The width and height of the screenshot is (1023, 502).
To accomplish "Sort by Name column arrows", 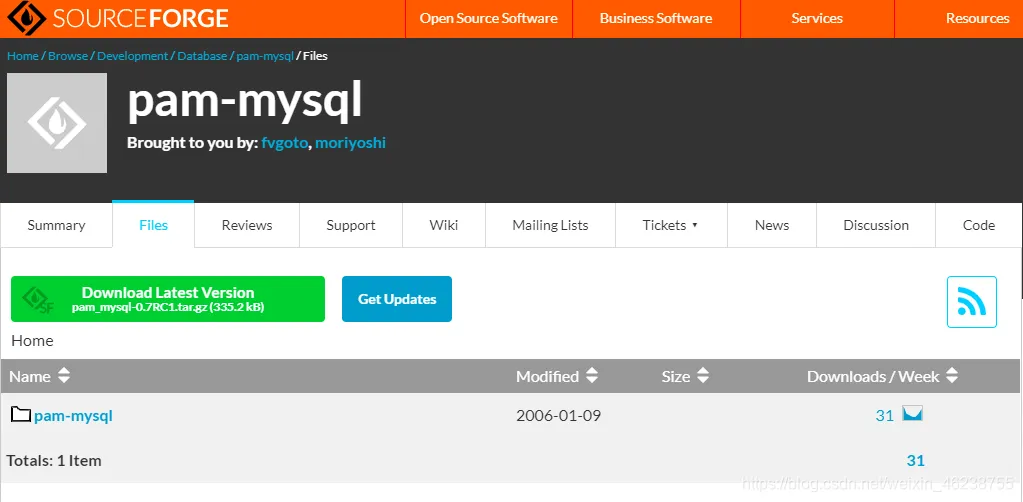I will tap(63, 376).
